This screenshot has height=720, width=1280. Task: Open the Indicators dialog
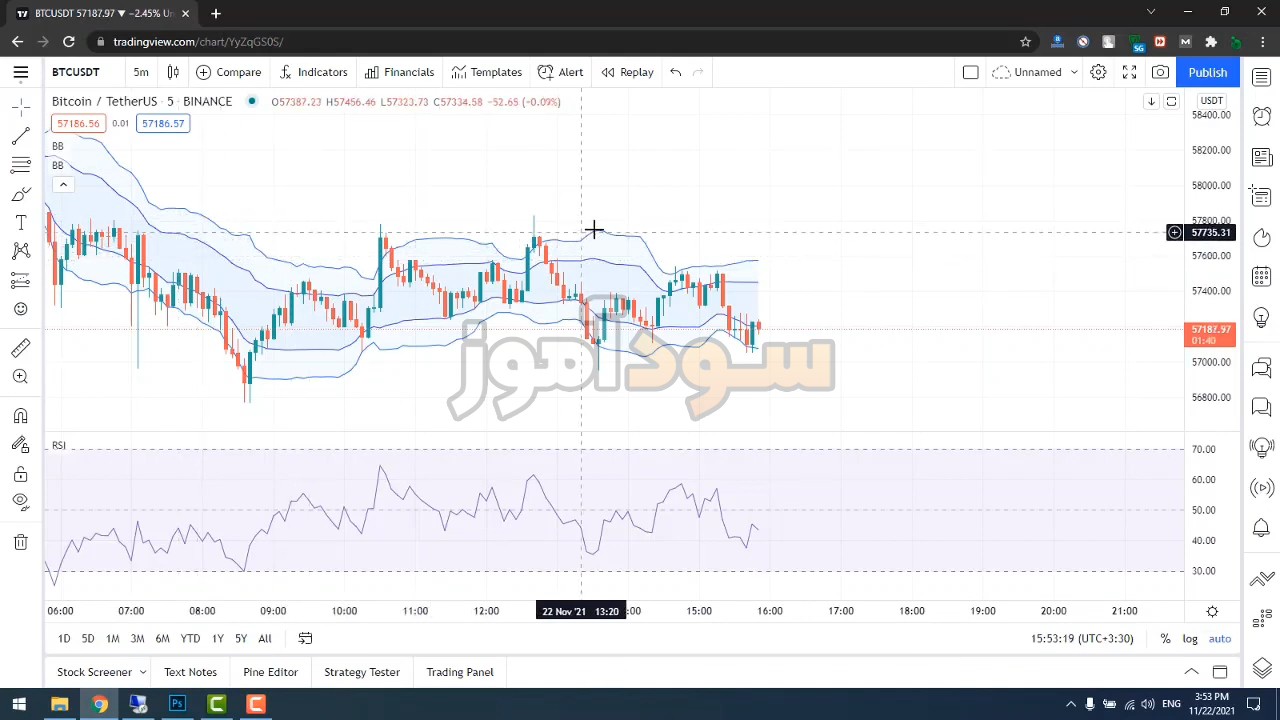[313, 72]
